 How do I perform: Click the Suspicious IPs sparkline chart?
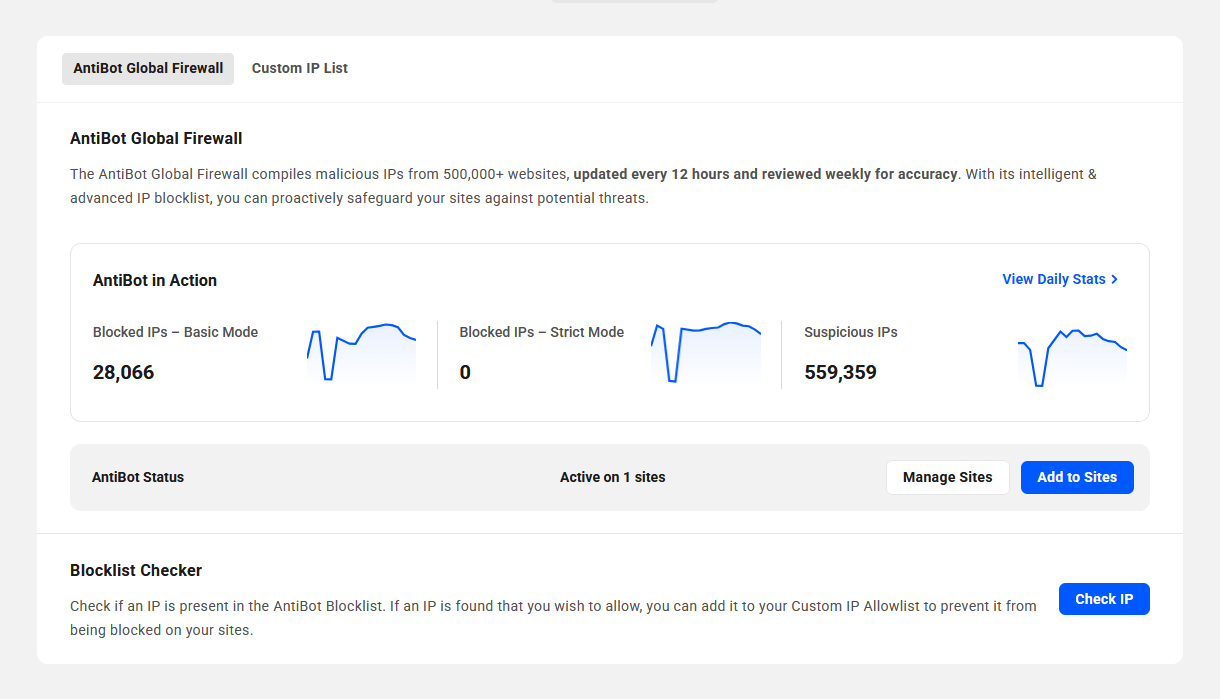(x=1072, y=357)
